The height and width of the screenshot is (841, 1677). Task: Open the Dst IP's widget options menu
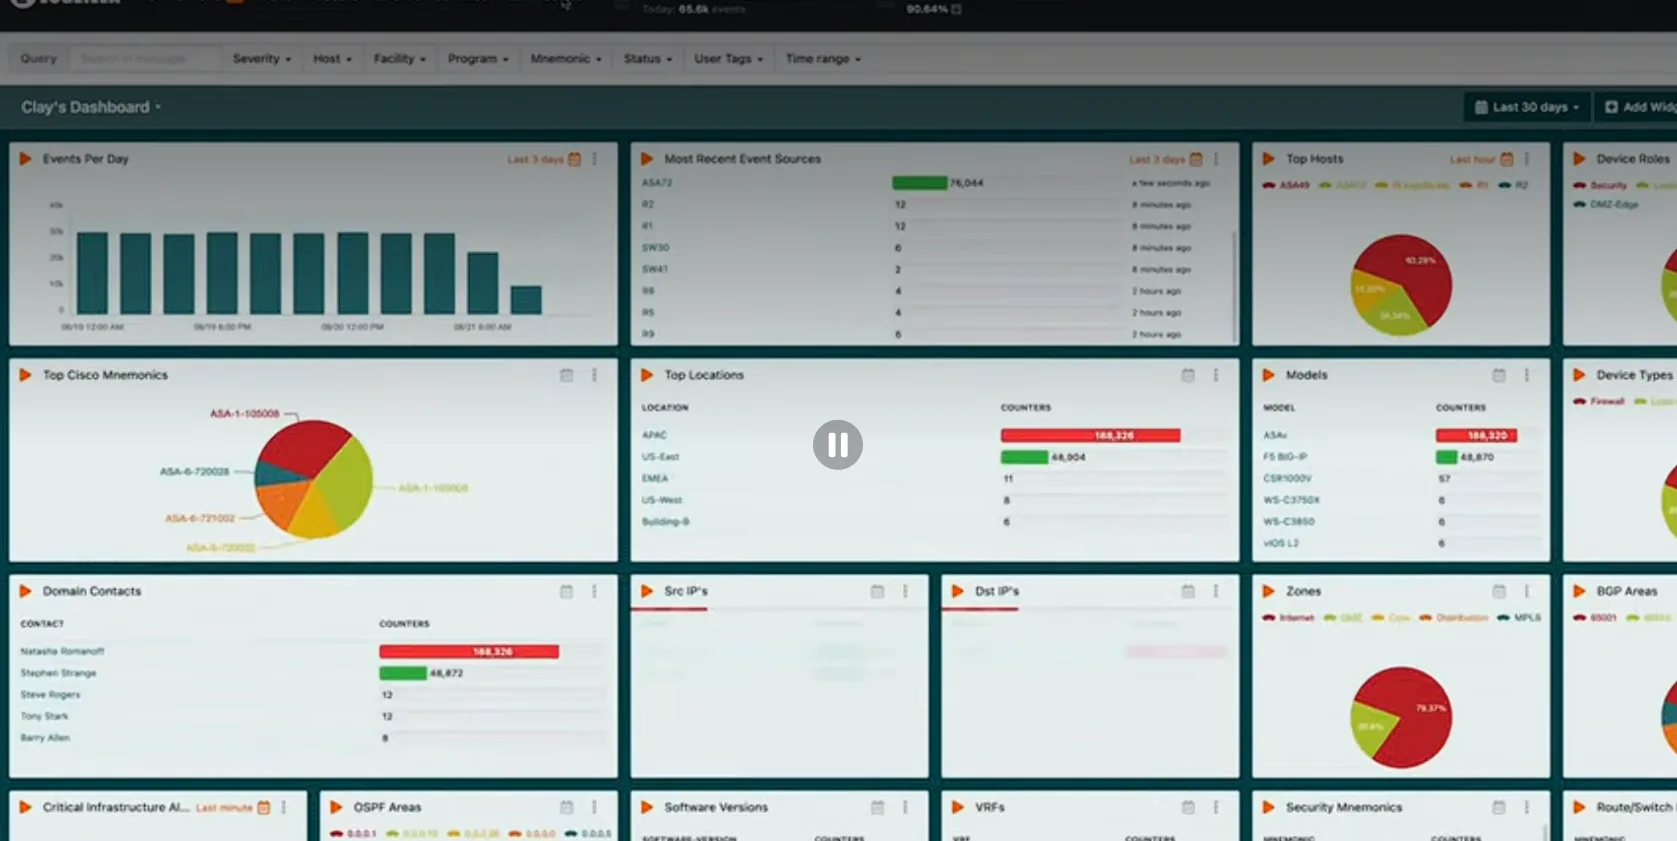[1216, 591]
